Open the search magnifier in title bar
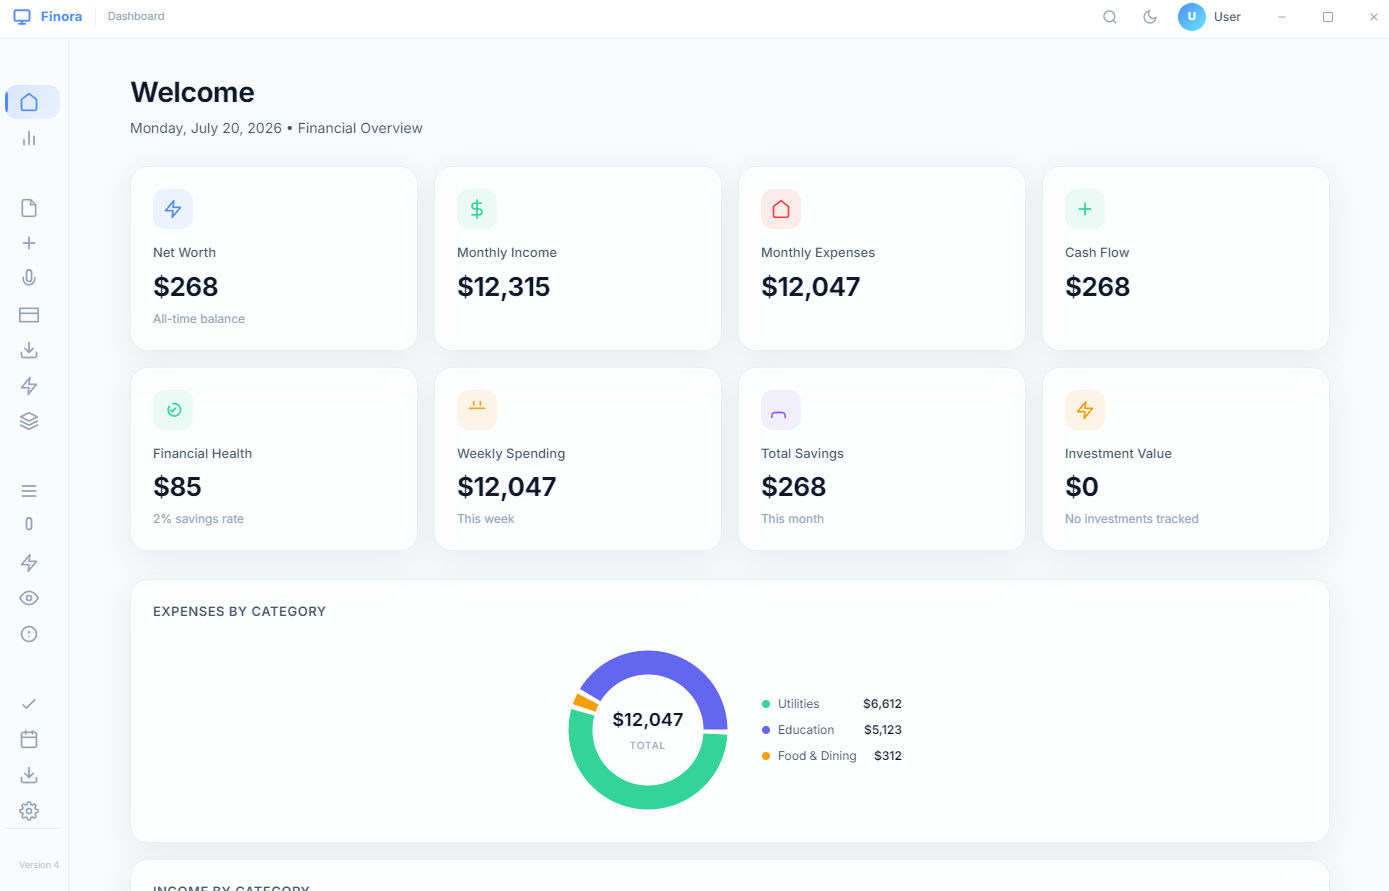The width and height of the screenshot is (1389, 891). pyautogui.click(x=1110, y=17)
